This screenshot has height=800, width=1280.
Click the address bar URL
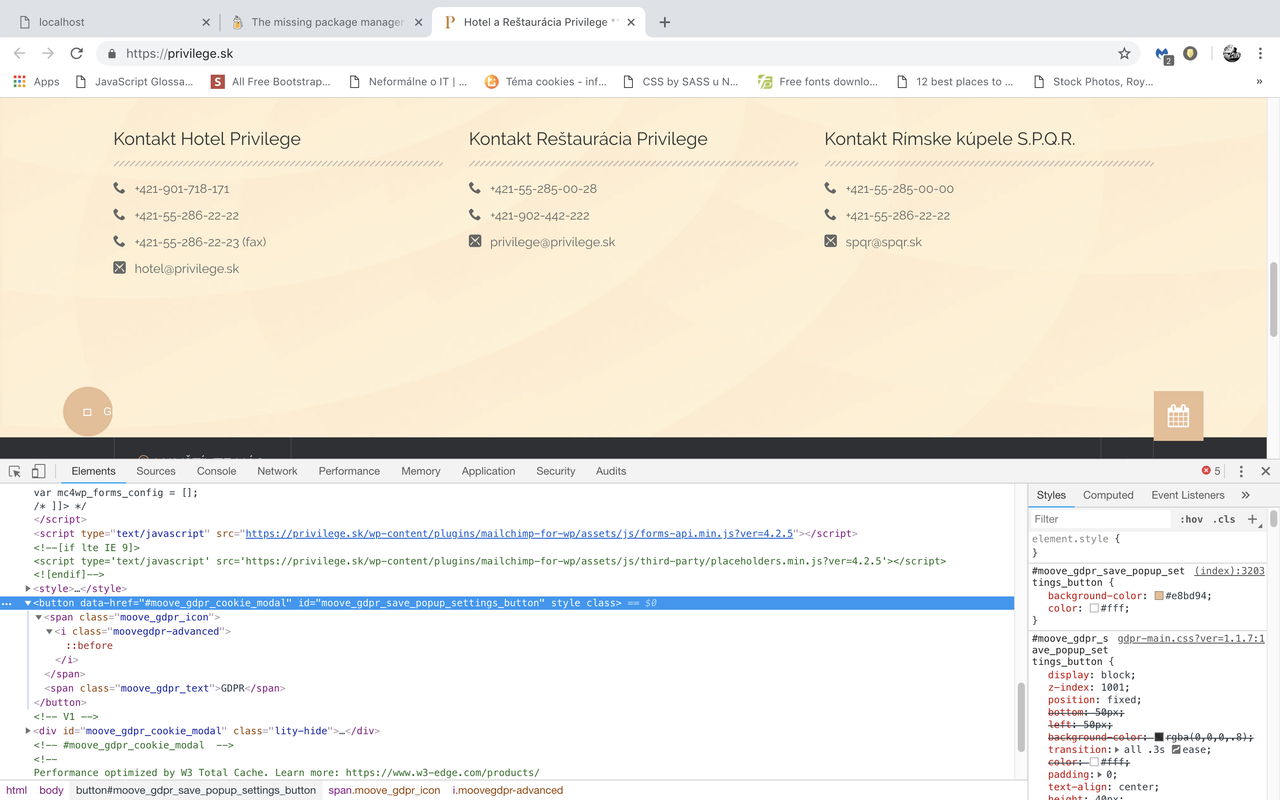180,54
